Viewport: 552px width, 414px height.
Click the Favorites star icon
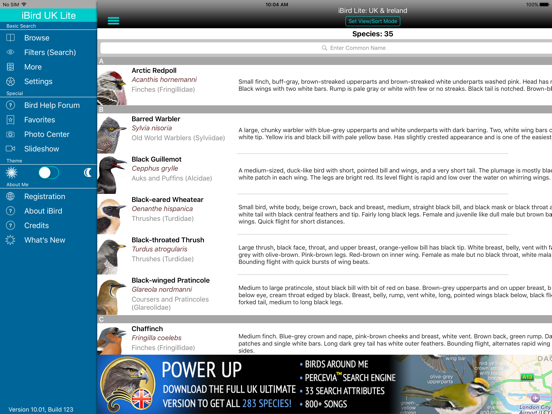[11, 120]
